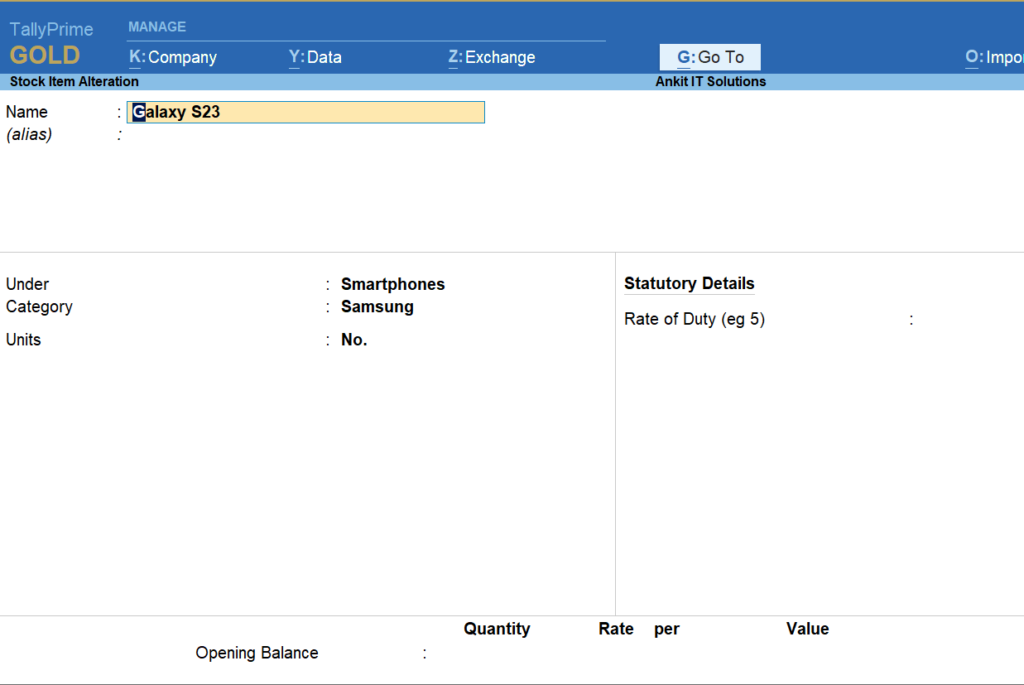Open the Company menu
The width and height of the screenshot is (1024, 685).
[x=173, y=57]
